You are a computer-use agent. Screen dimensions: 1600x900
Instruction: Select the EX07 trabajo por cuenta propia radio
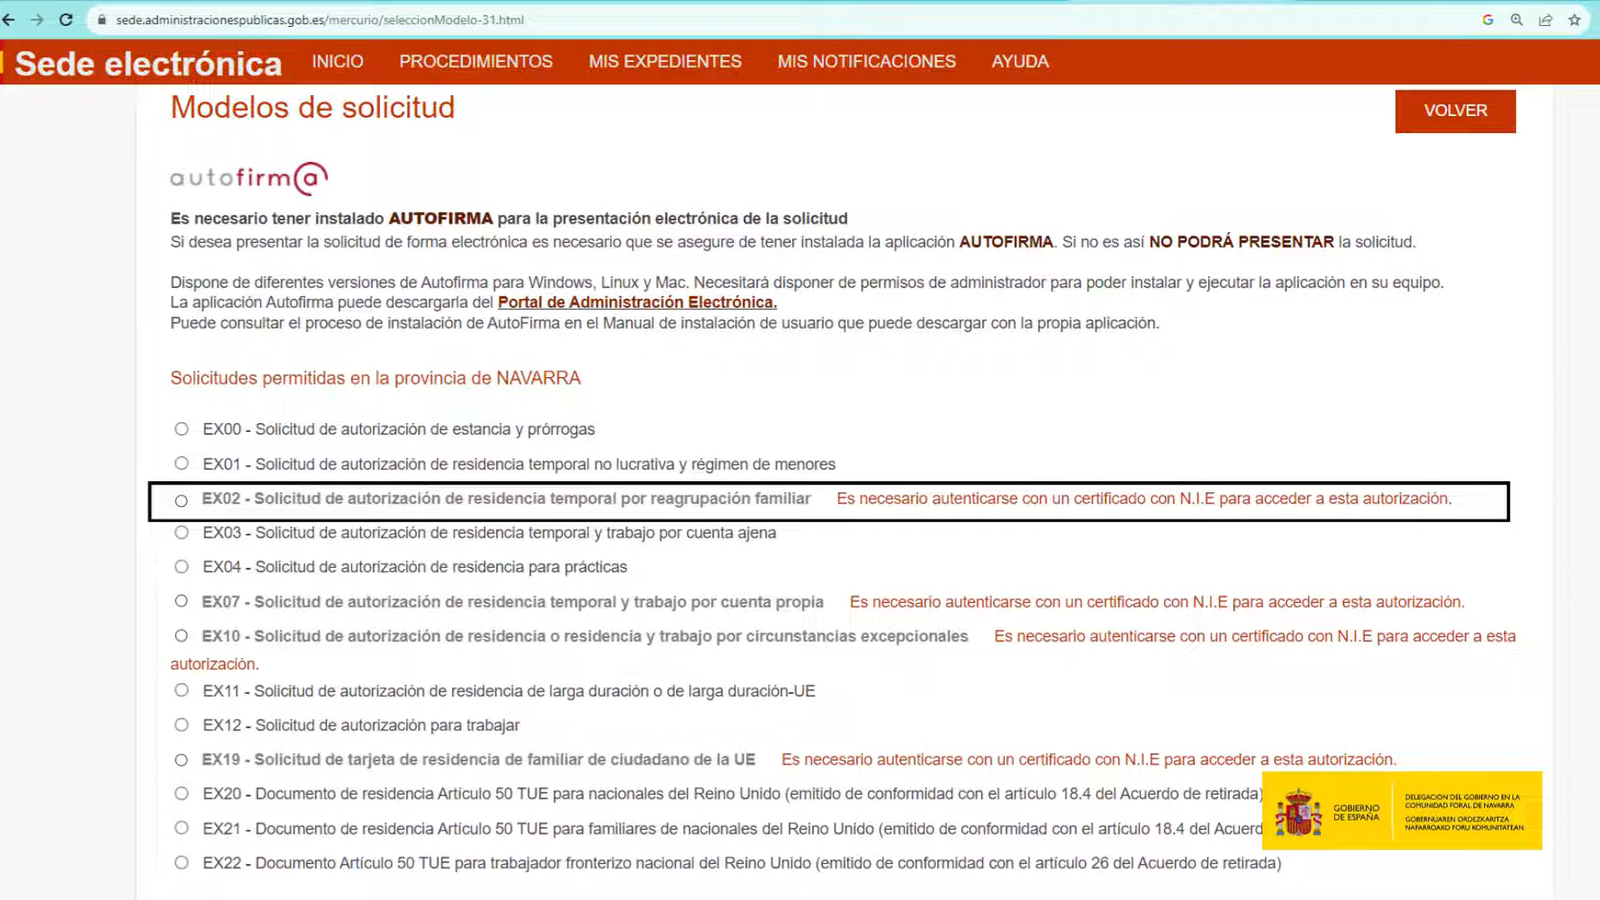pyautogui.click(x=181, y=601)
